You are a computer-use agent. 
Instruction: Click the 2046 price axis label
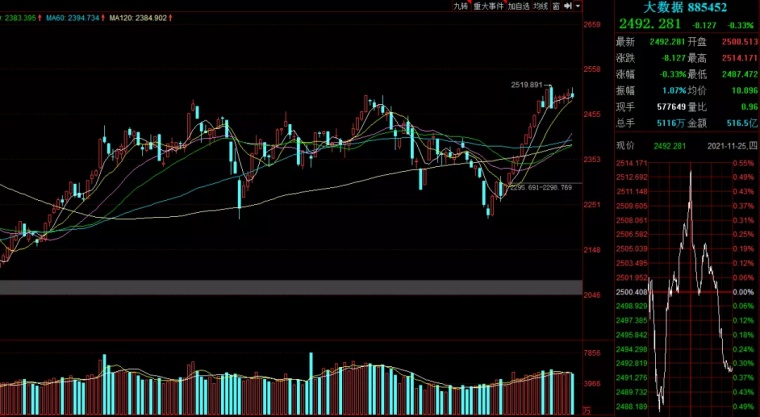click(592, 295)
